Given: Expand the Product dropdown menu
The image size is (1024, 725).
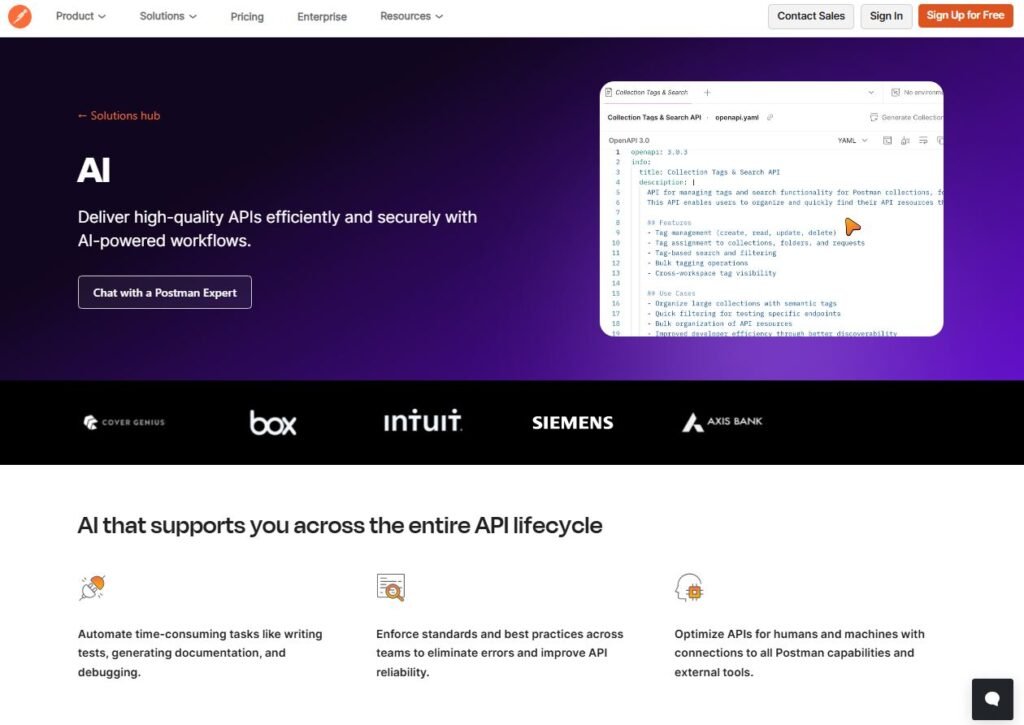Looking at the screenshot, I should click(81, 16).
